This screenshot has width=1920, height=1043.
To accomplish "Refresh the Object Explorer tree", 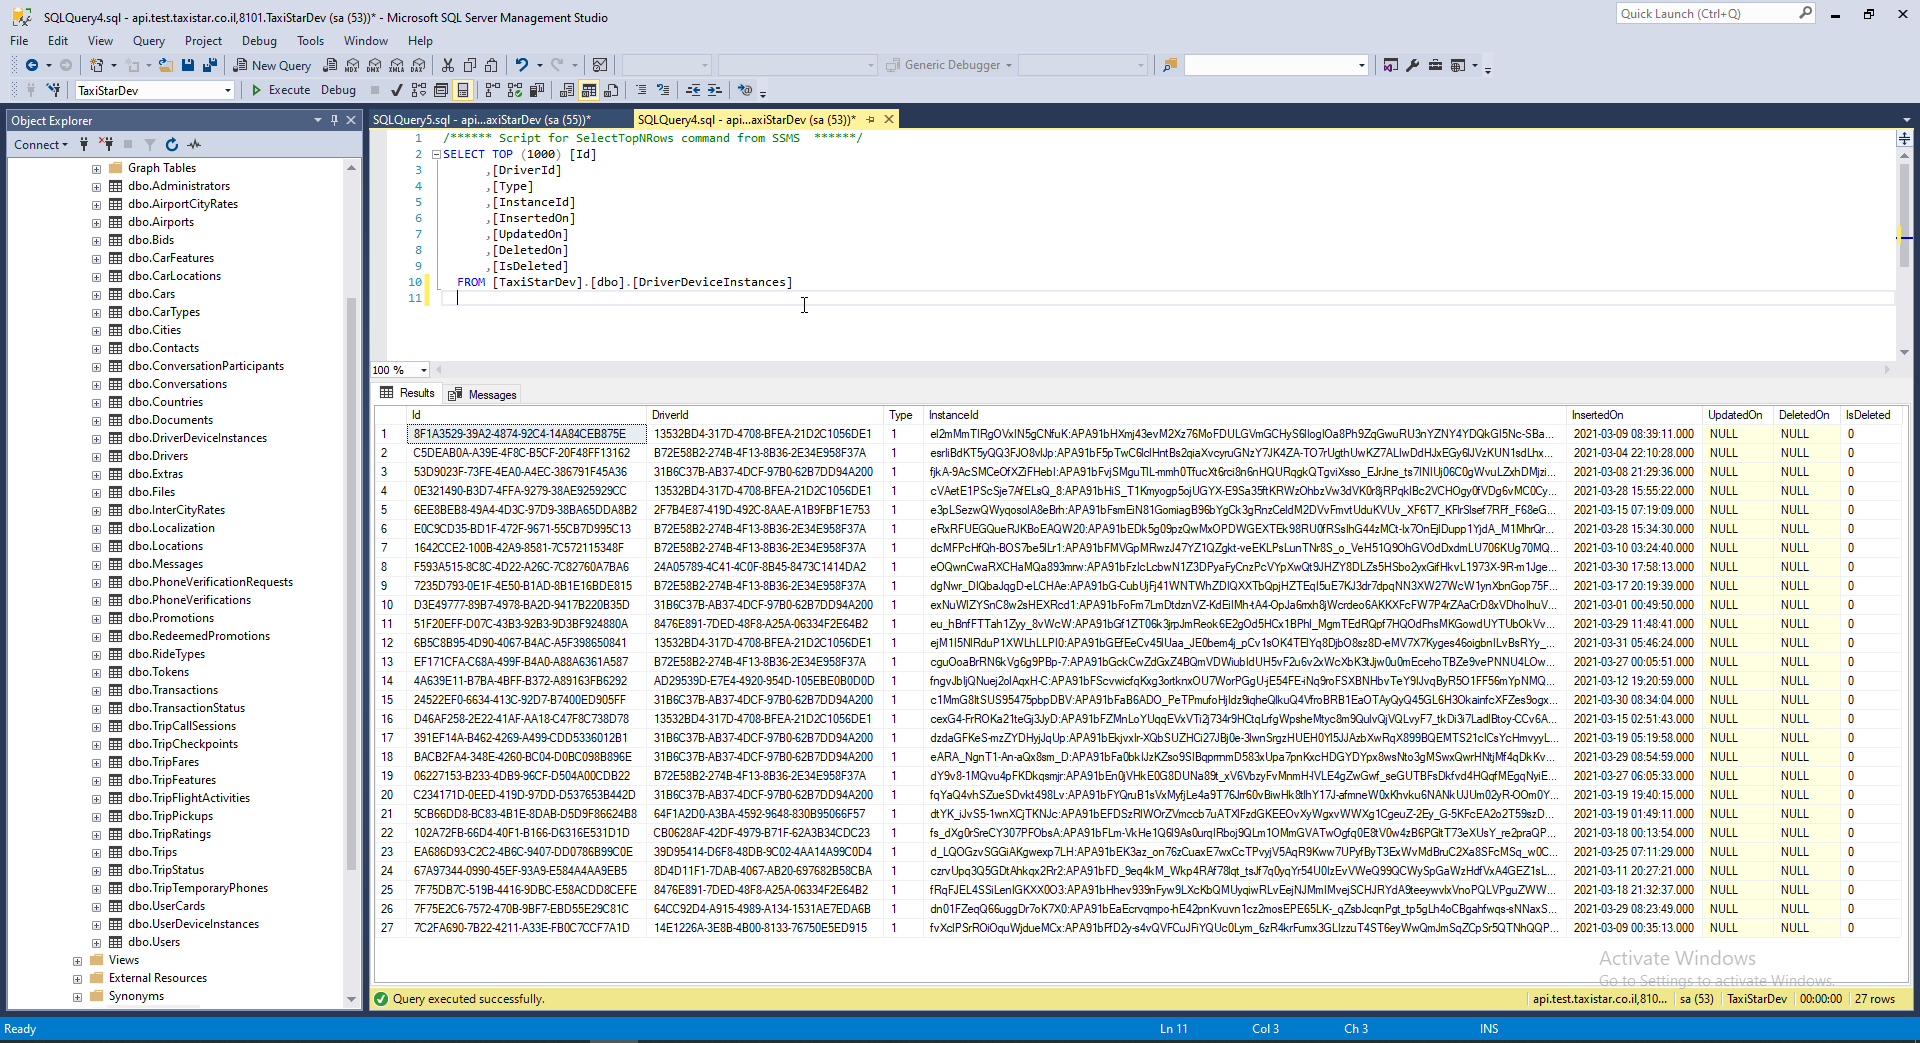I will [x=171, y=145].
